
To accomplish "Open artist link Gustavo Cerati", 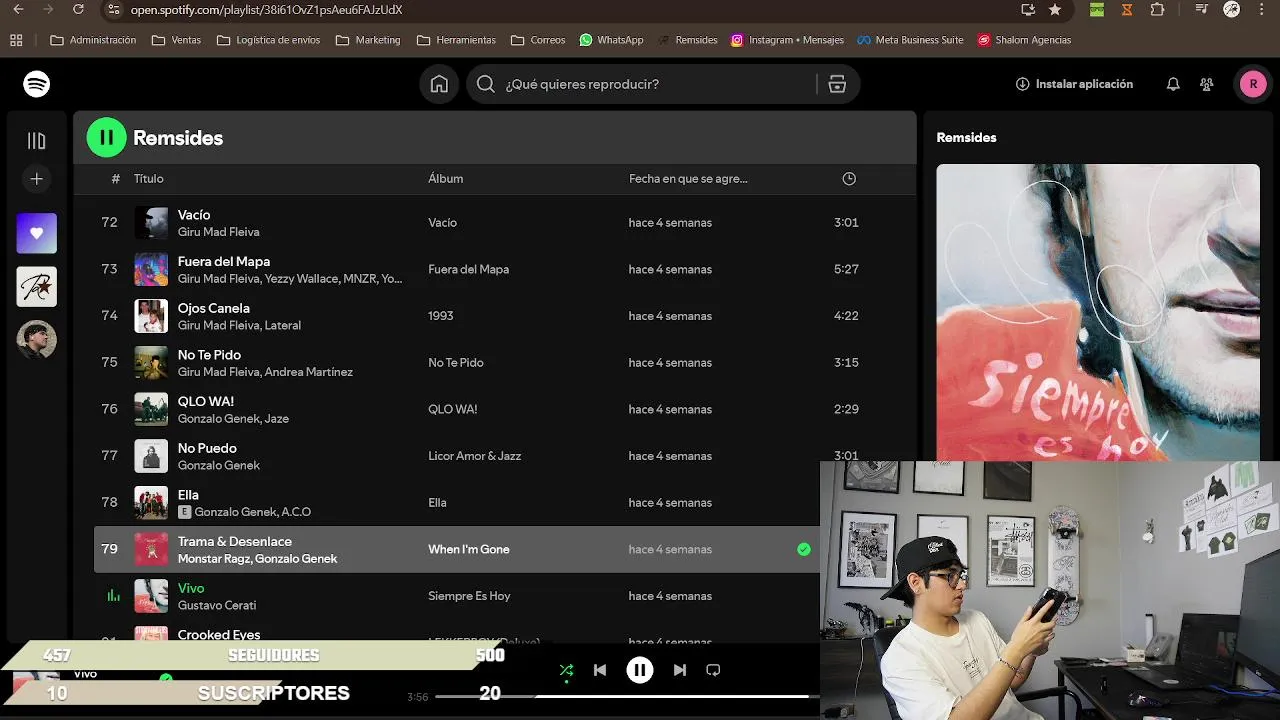I will click(217, 605).
